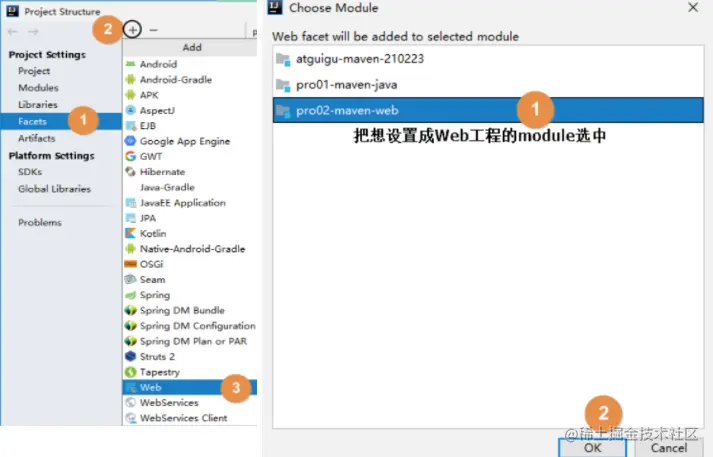Viewport: 713px width, 457px height.
Task: Open Artifacts under Project Settings
Action: (x=36, y=138)
